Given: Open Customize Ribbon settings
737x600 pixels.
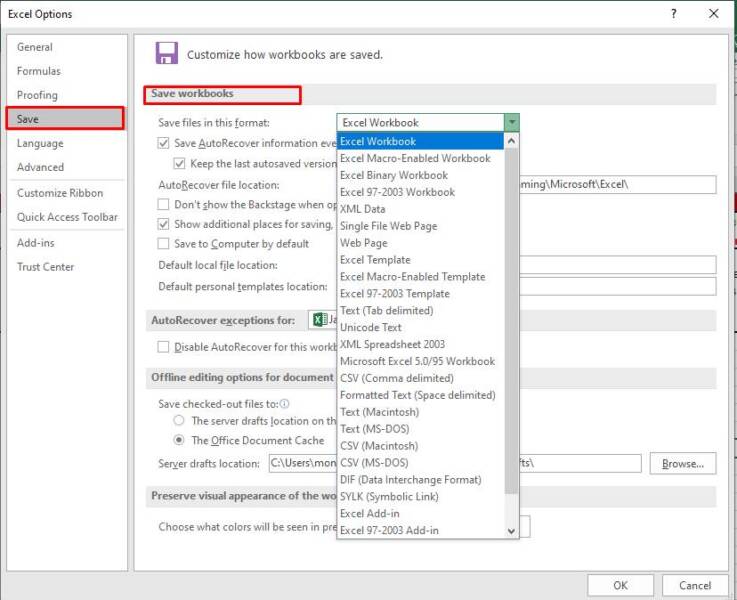Looking at the screenshot, I should coord(66,193).
